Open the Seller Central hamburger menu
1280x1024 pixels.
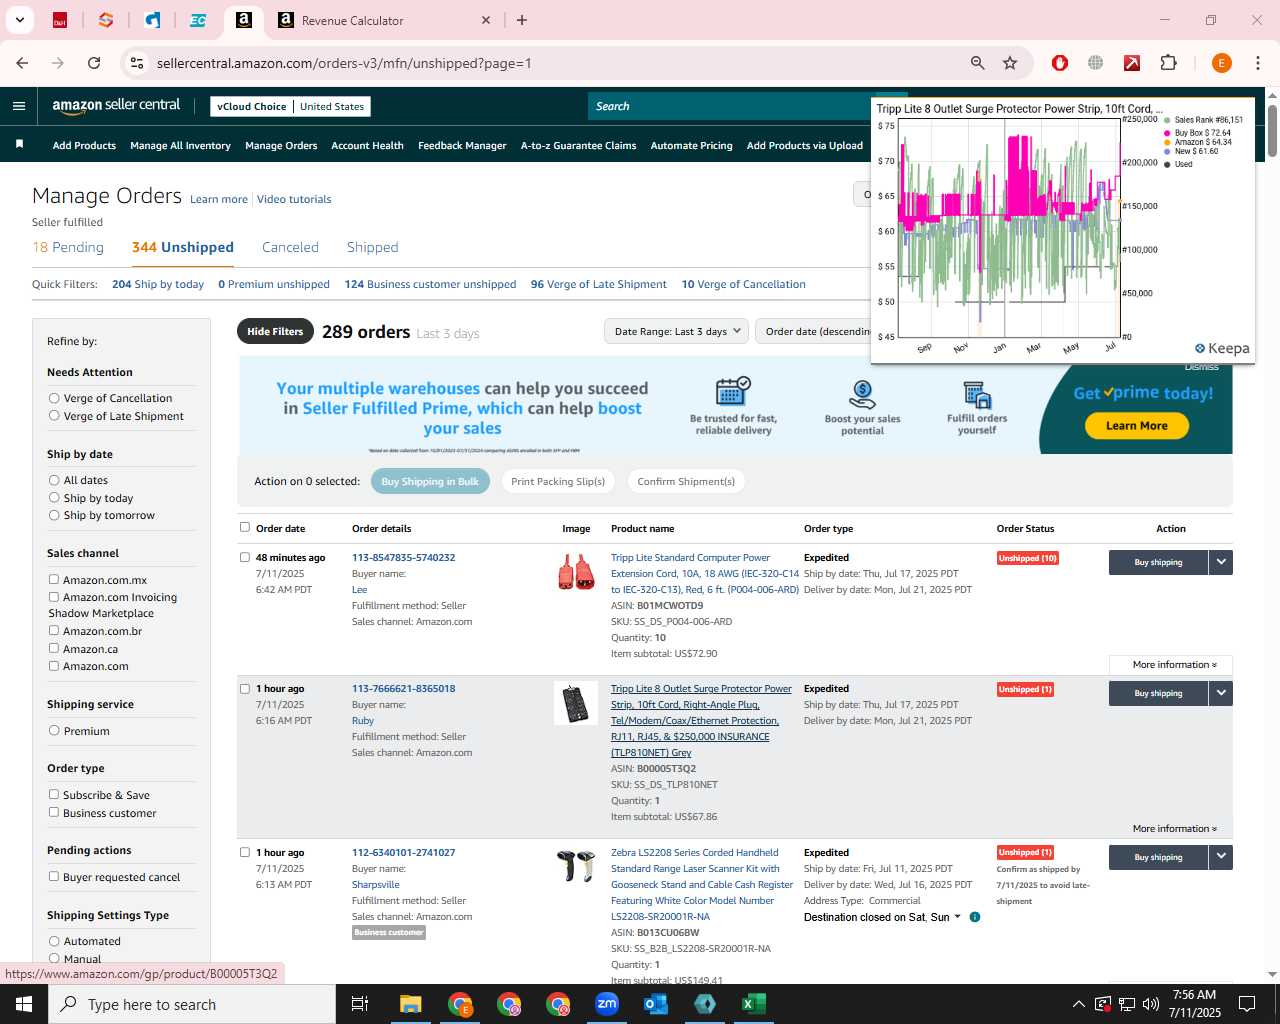[19, 106]
